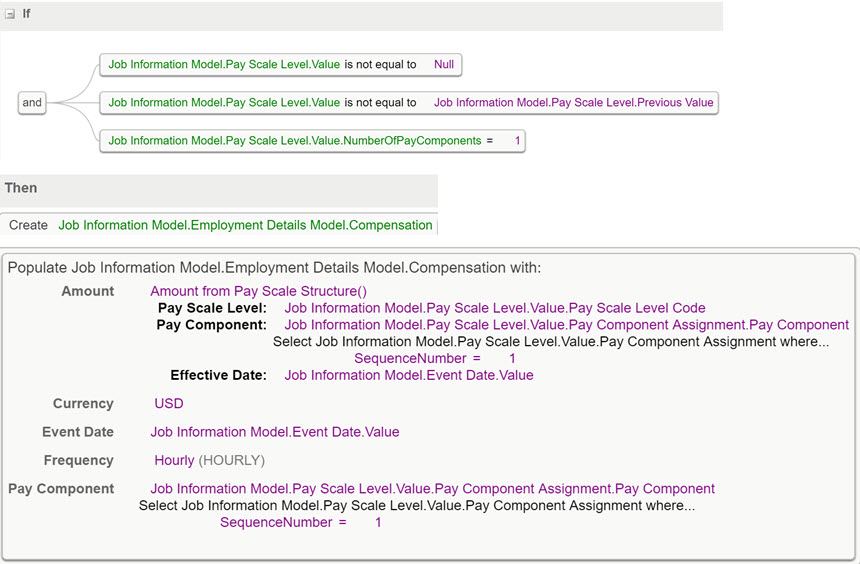This screenshot has width=860, height=564.
Task: Edit value 1 in NumberOfPayComponents condition
Action: point(517,140)
